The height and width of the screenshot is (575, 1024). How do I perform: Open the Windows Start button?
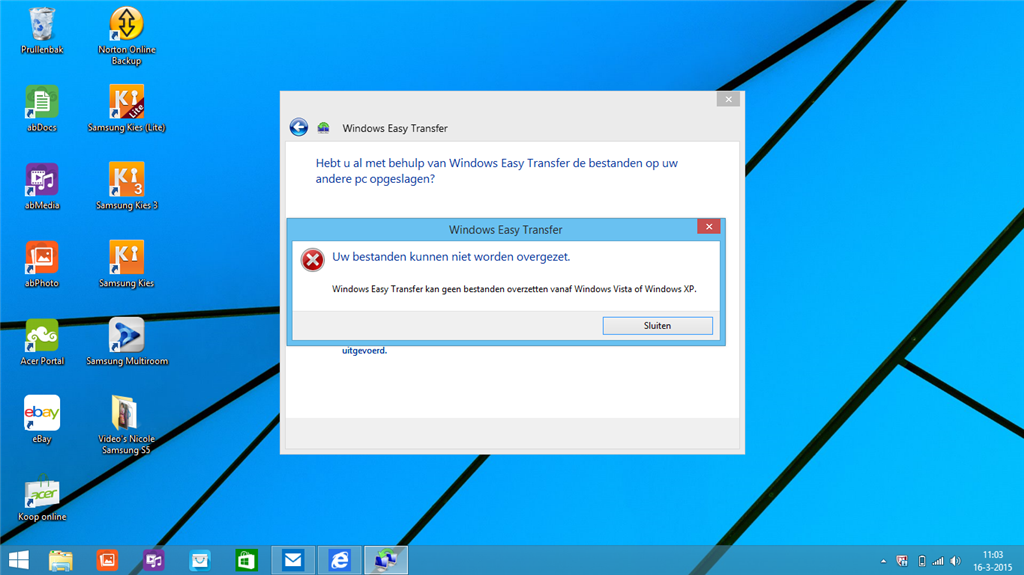click(x=19, y=561)
